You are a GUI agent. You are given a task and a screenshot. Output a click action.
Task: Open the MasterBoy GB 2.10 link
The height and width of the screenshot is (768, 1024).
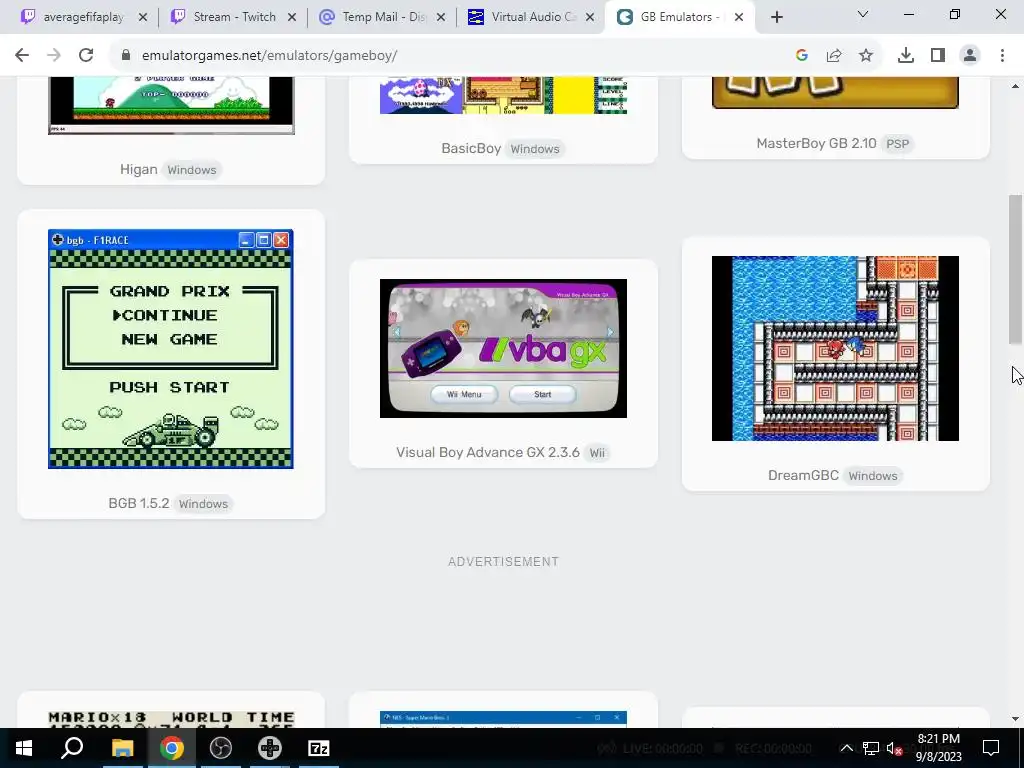816,144
